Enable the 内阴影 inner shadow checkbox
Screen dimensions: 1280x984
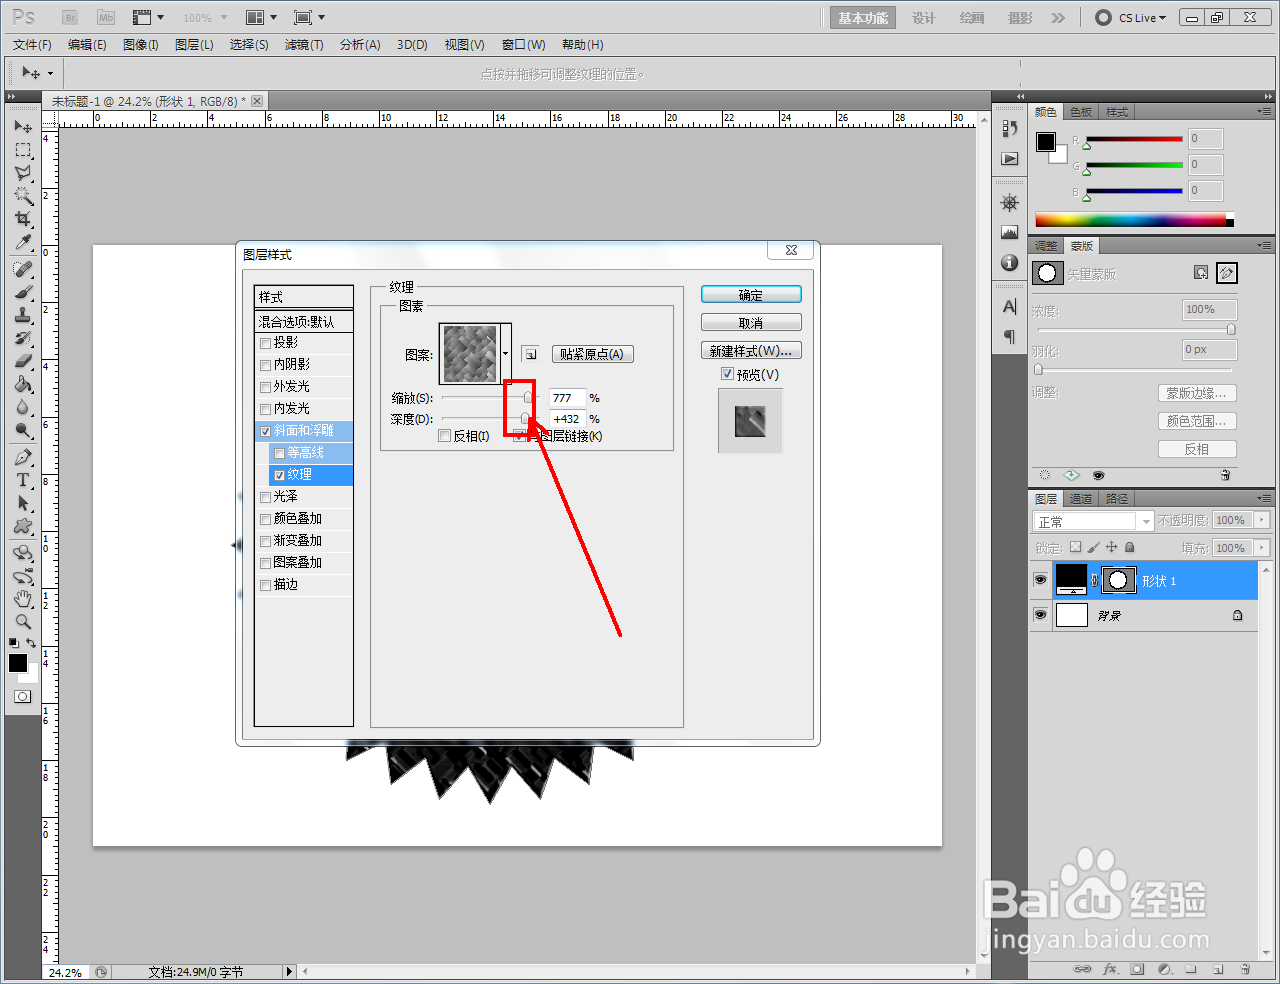[265, 365]
